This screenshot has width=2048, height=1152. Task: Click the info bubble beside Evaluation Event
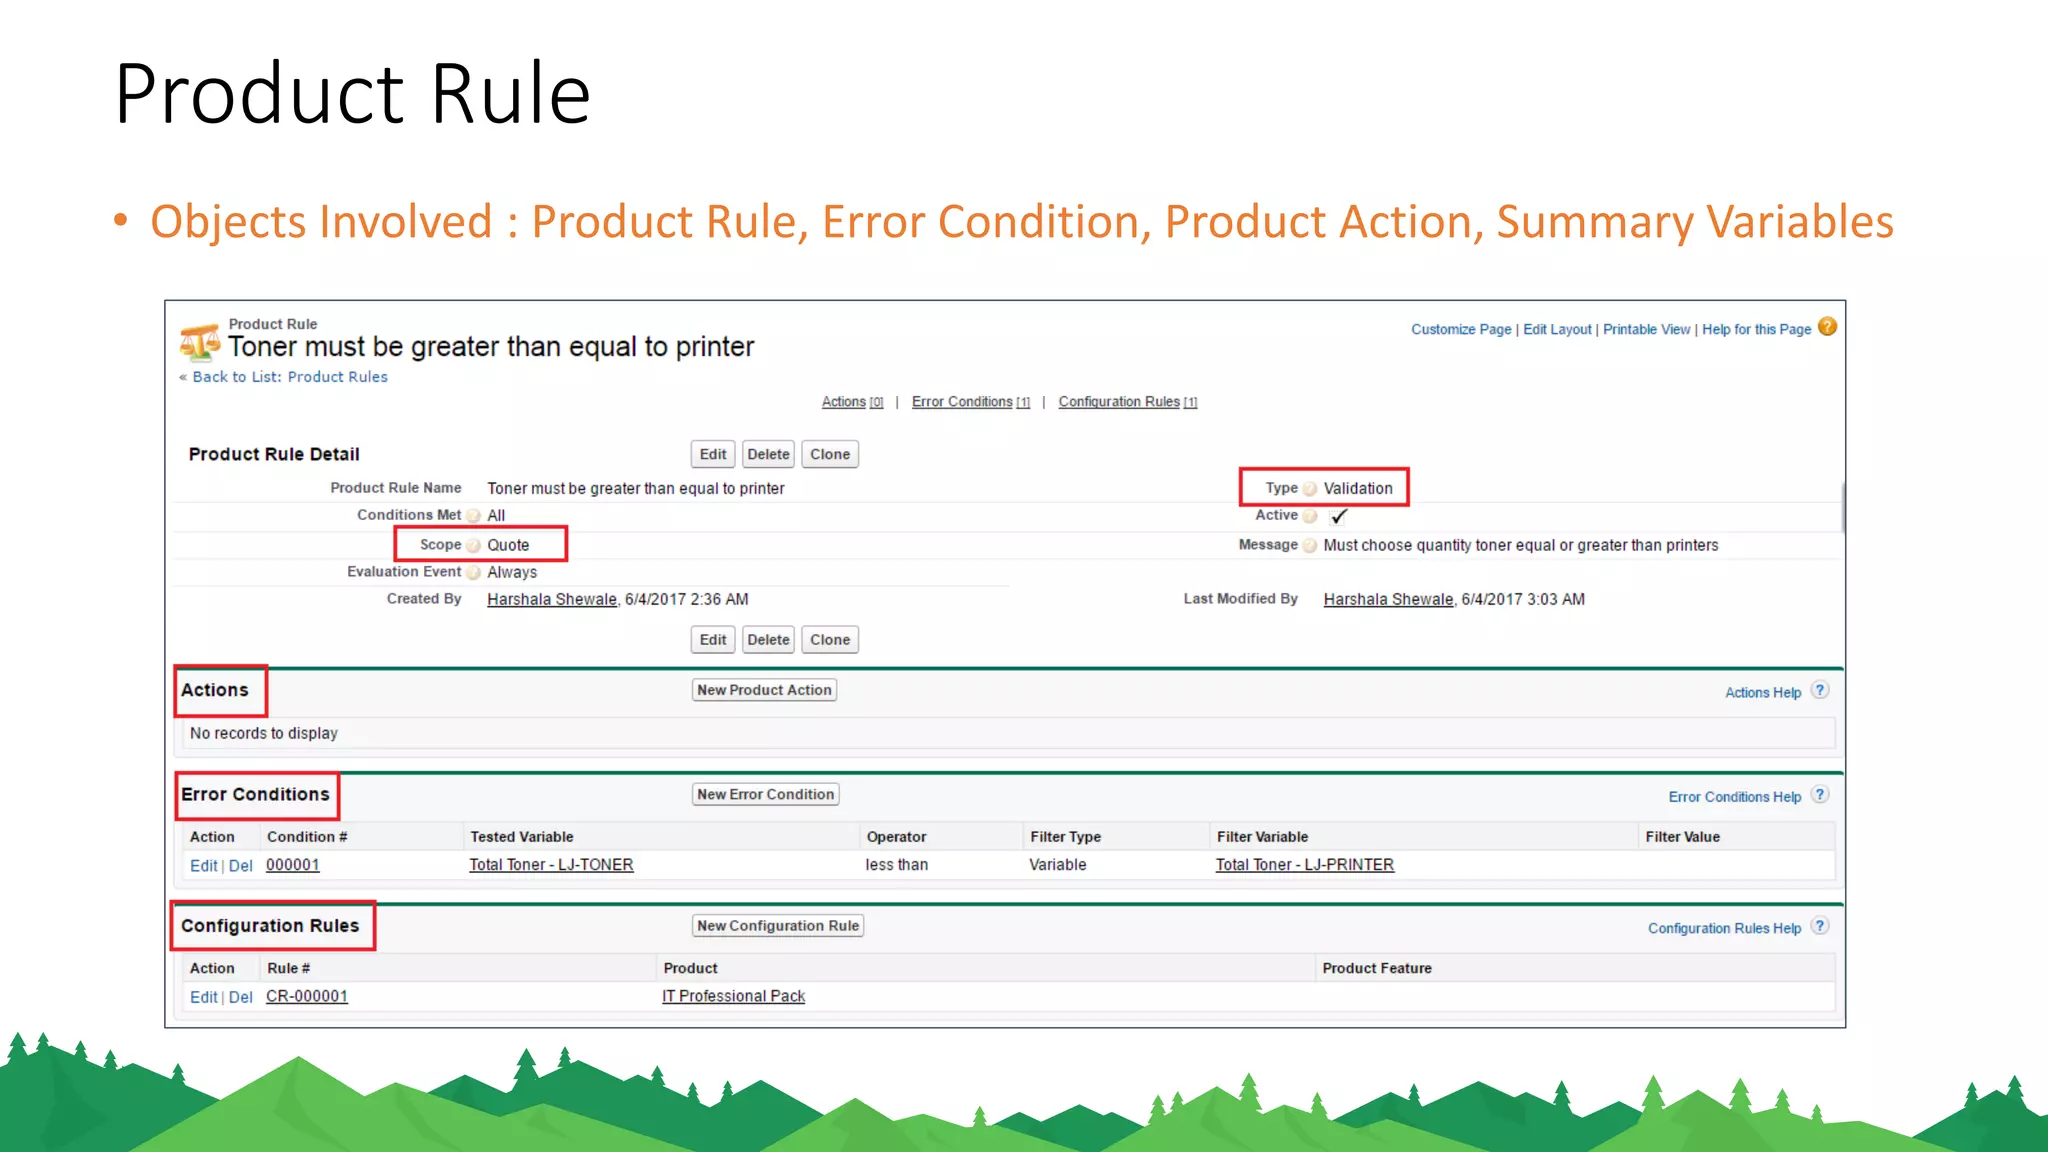(x=474, y=572)
